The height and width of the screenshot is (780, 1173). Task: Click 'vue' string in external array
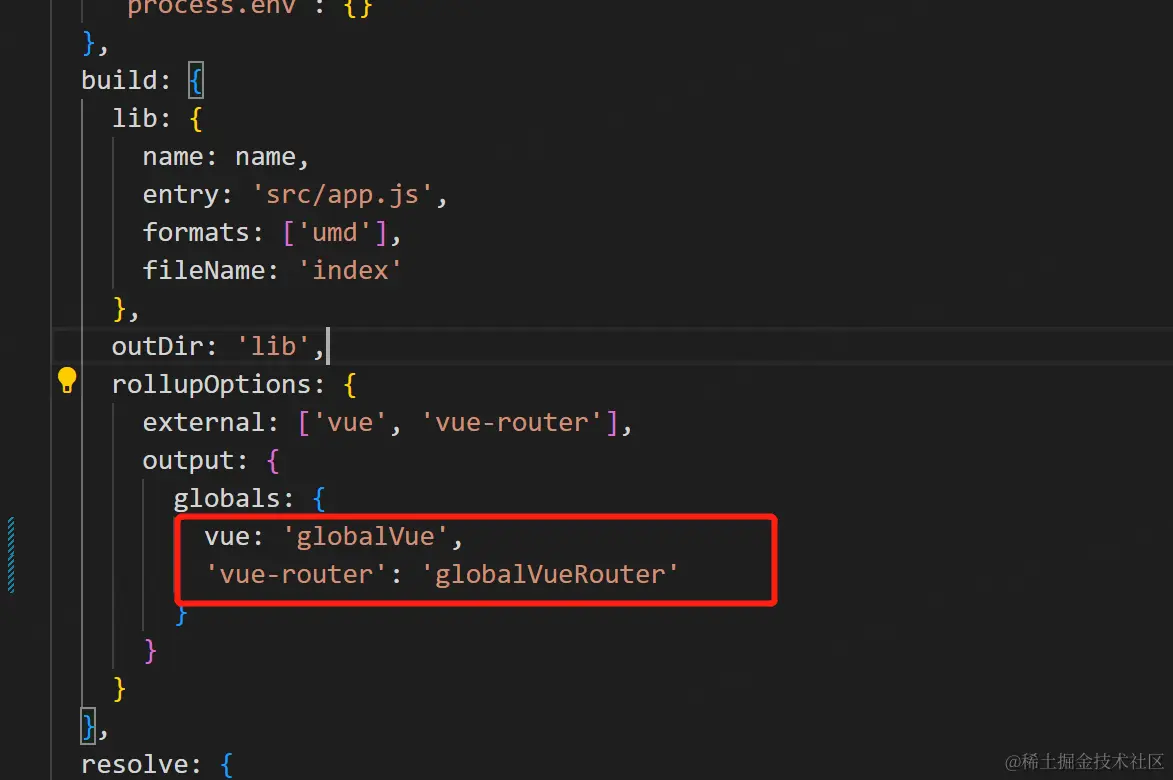tap(350, 423)
